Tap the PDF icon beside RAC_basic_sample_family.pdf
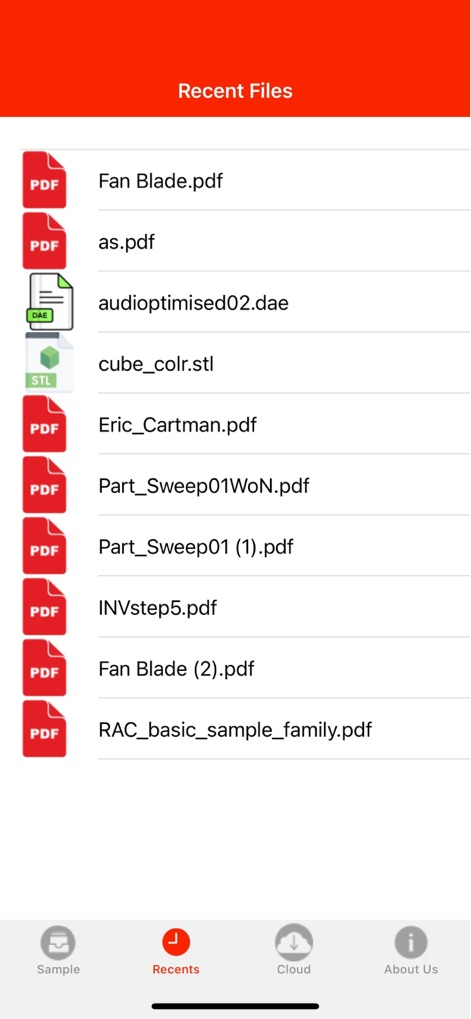Viewport: 471px width, 1019px height. 45,729
